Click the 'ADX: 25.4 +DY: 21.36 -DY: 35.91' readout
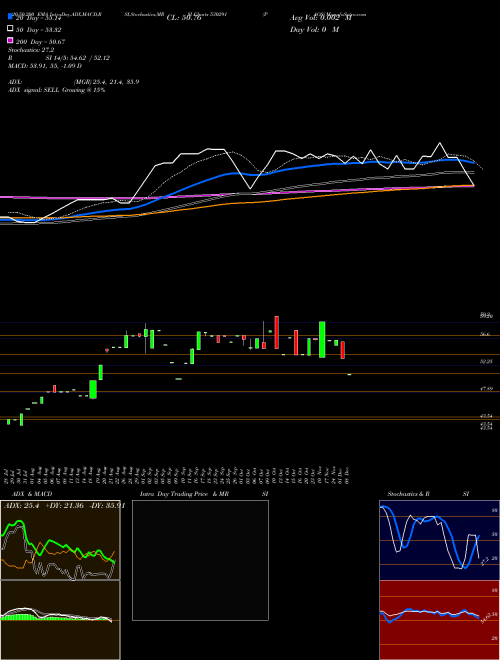 coord(64,505)
